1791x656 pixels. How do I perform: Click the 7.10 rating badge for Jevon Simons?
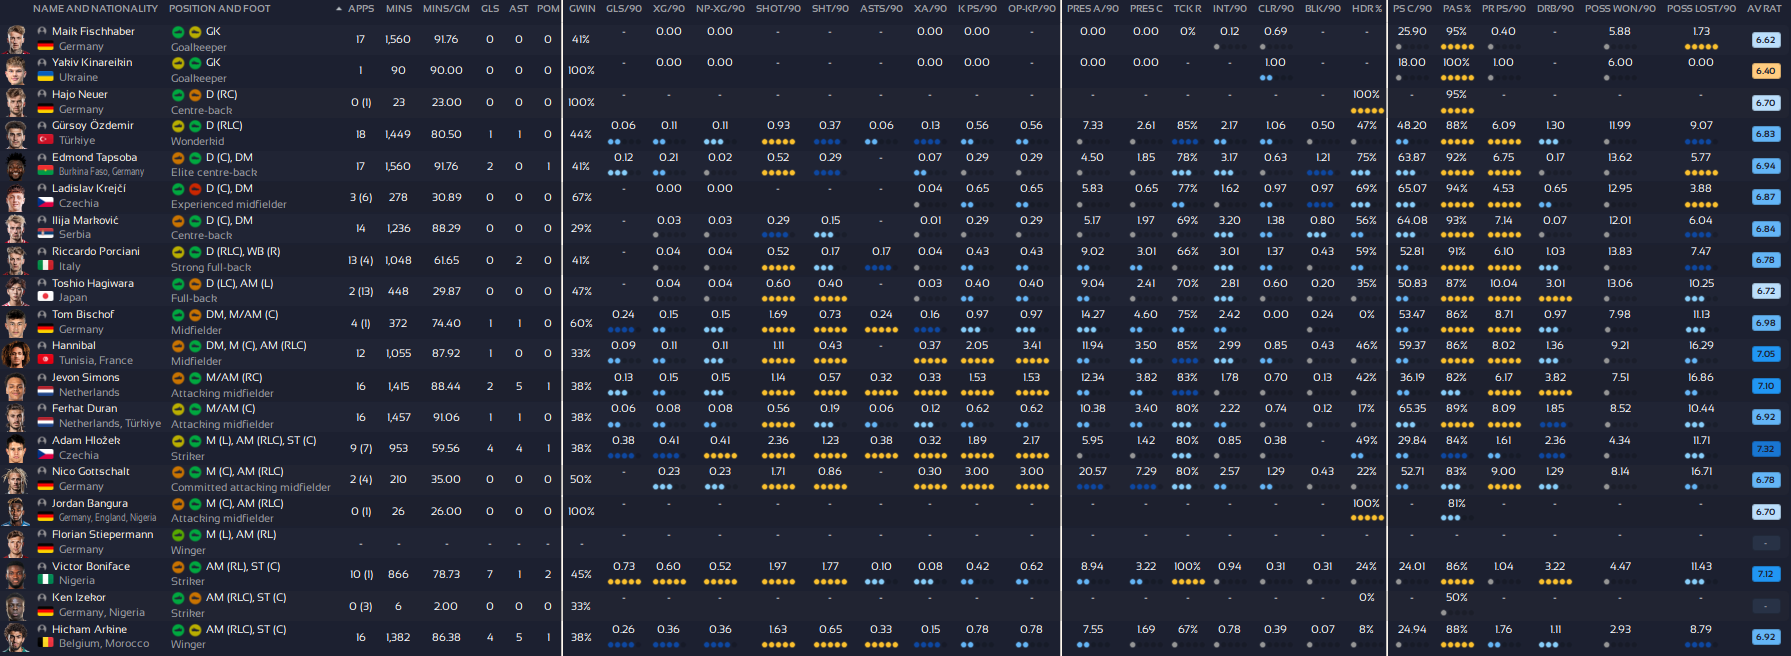point(1765,386)
